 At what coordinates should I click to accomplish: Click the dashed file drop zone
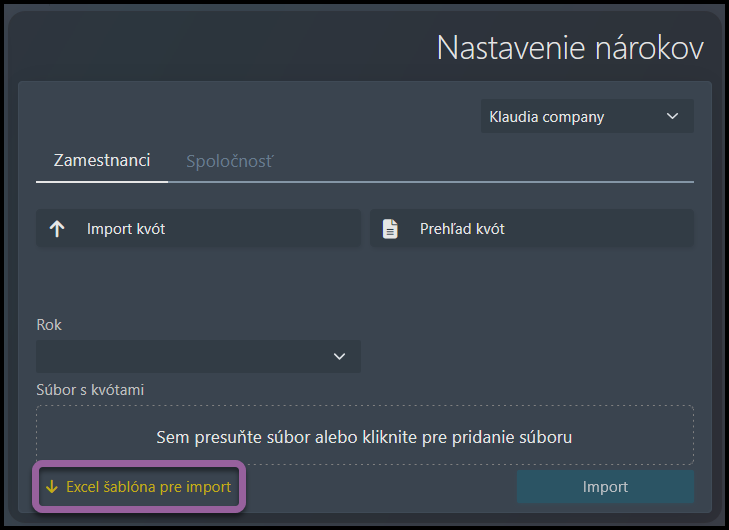[365, 435]
